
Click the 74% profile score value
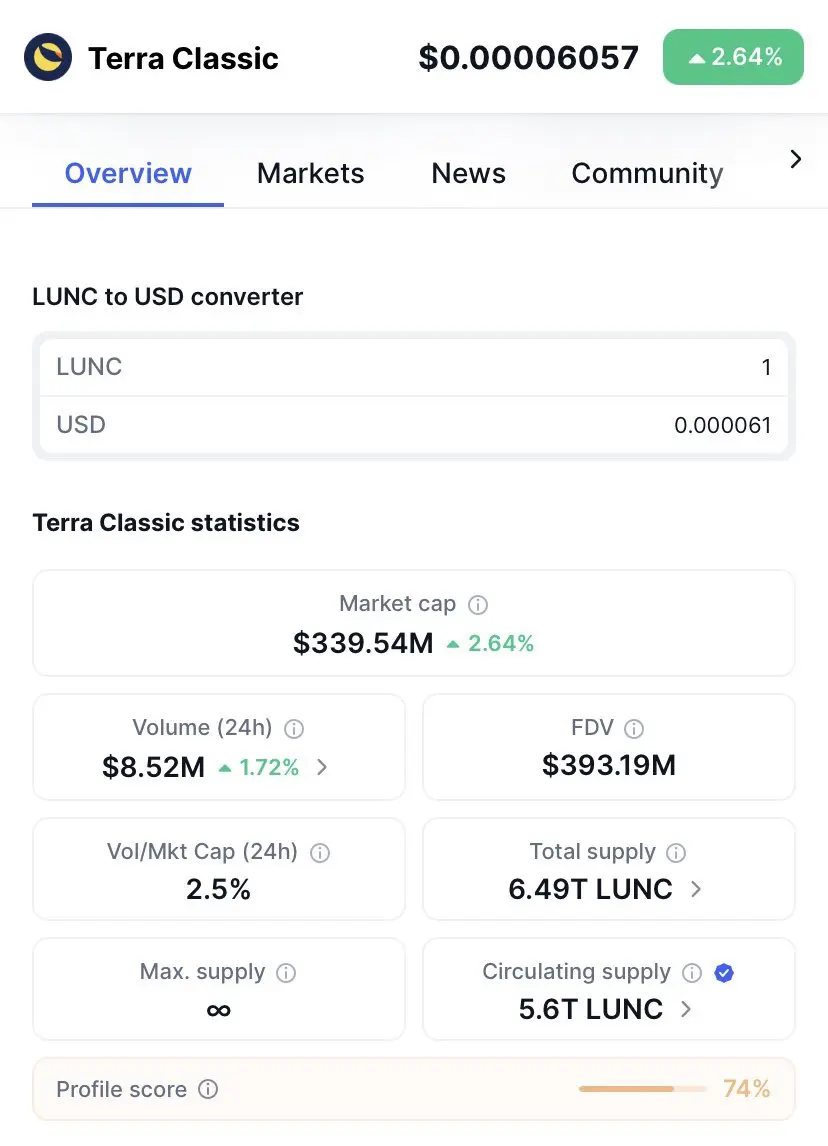coord(747,1089)
